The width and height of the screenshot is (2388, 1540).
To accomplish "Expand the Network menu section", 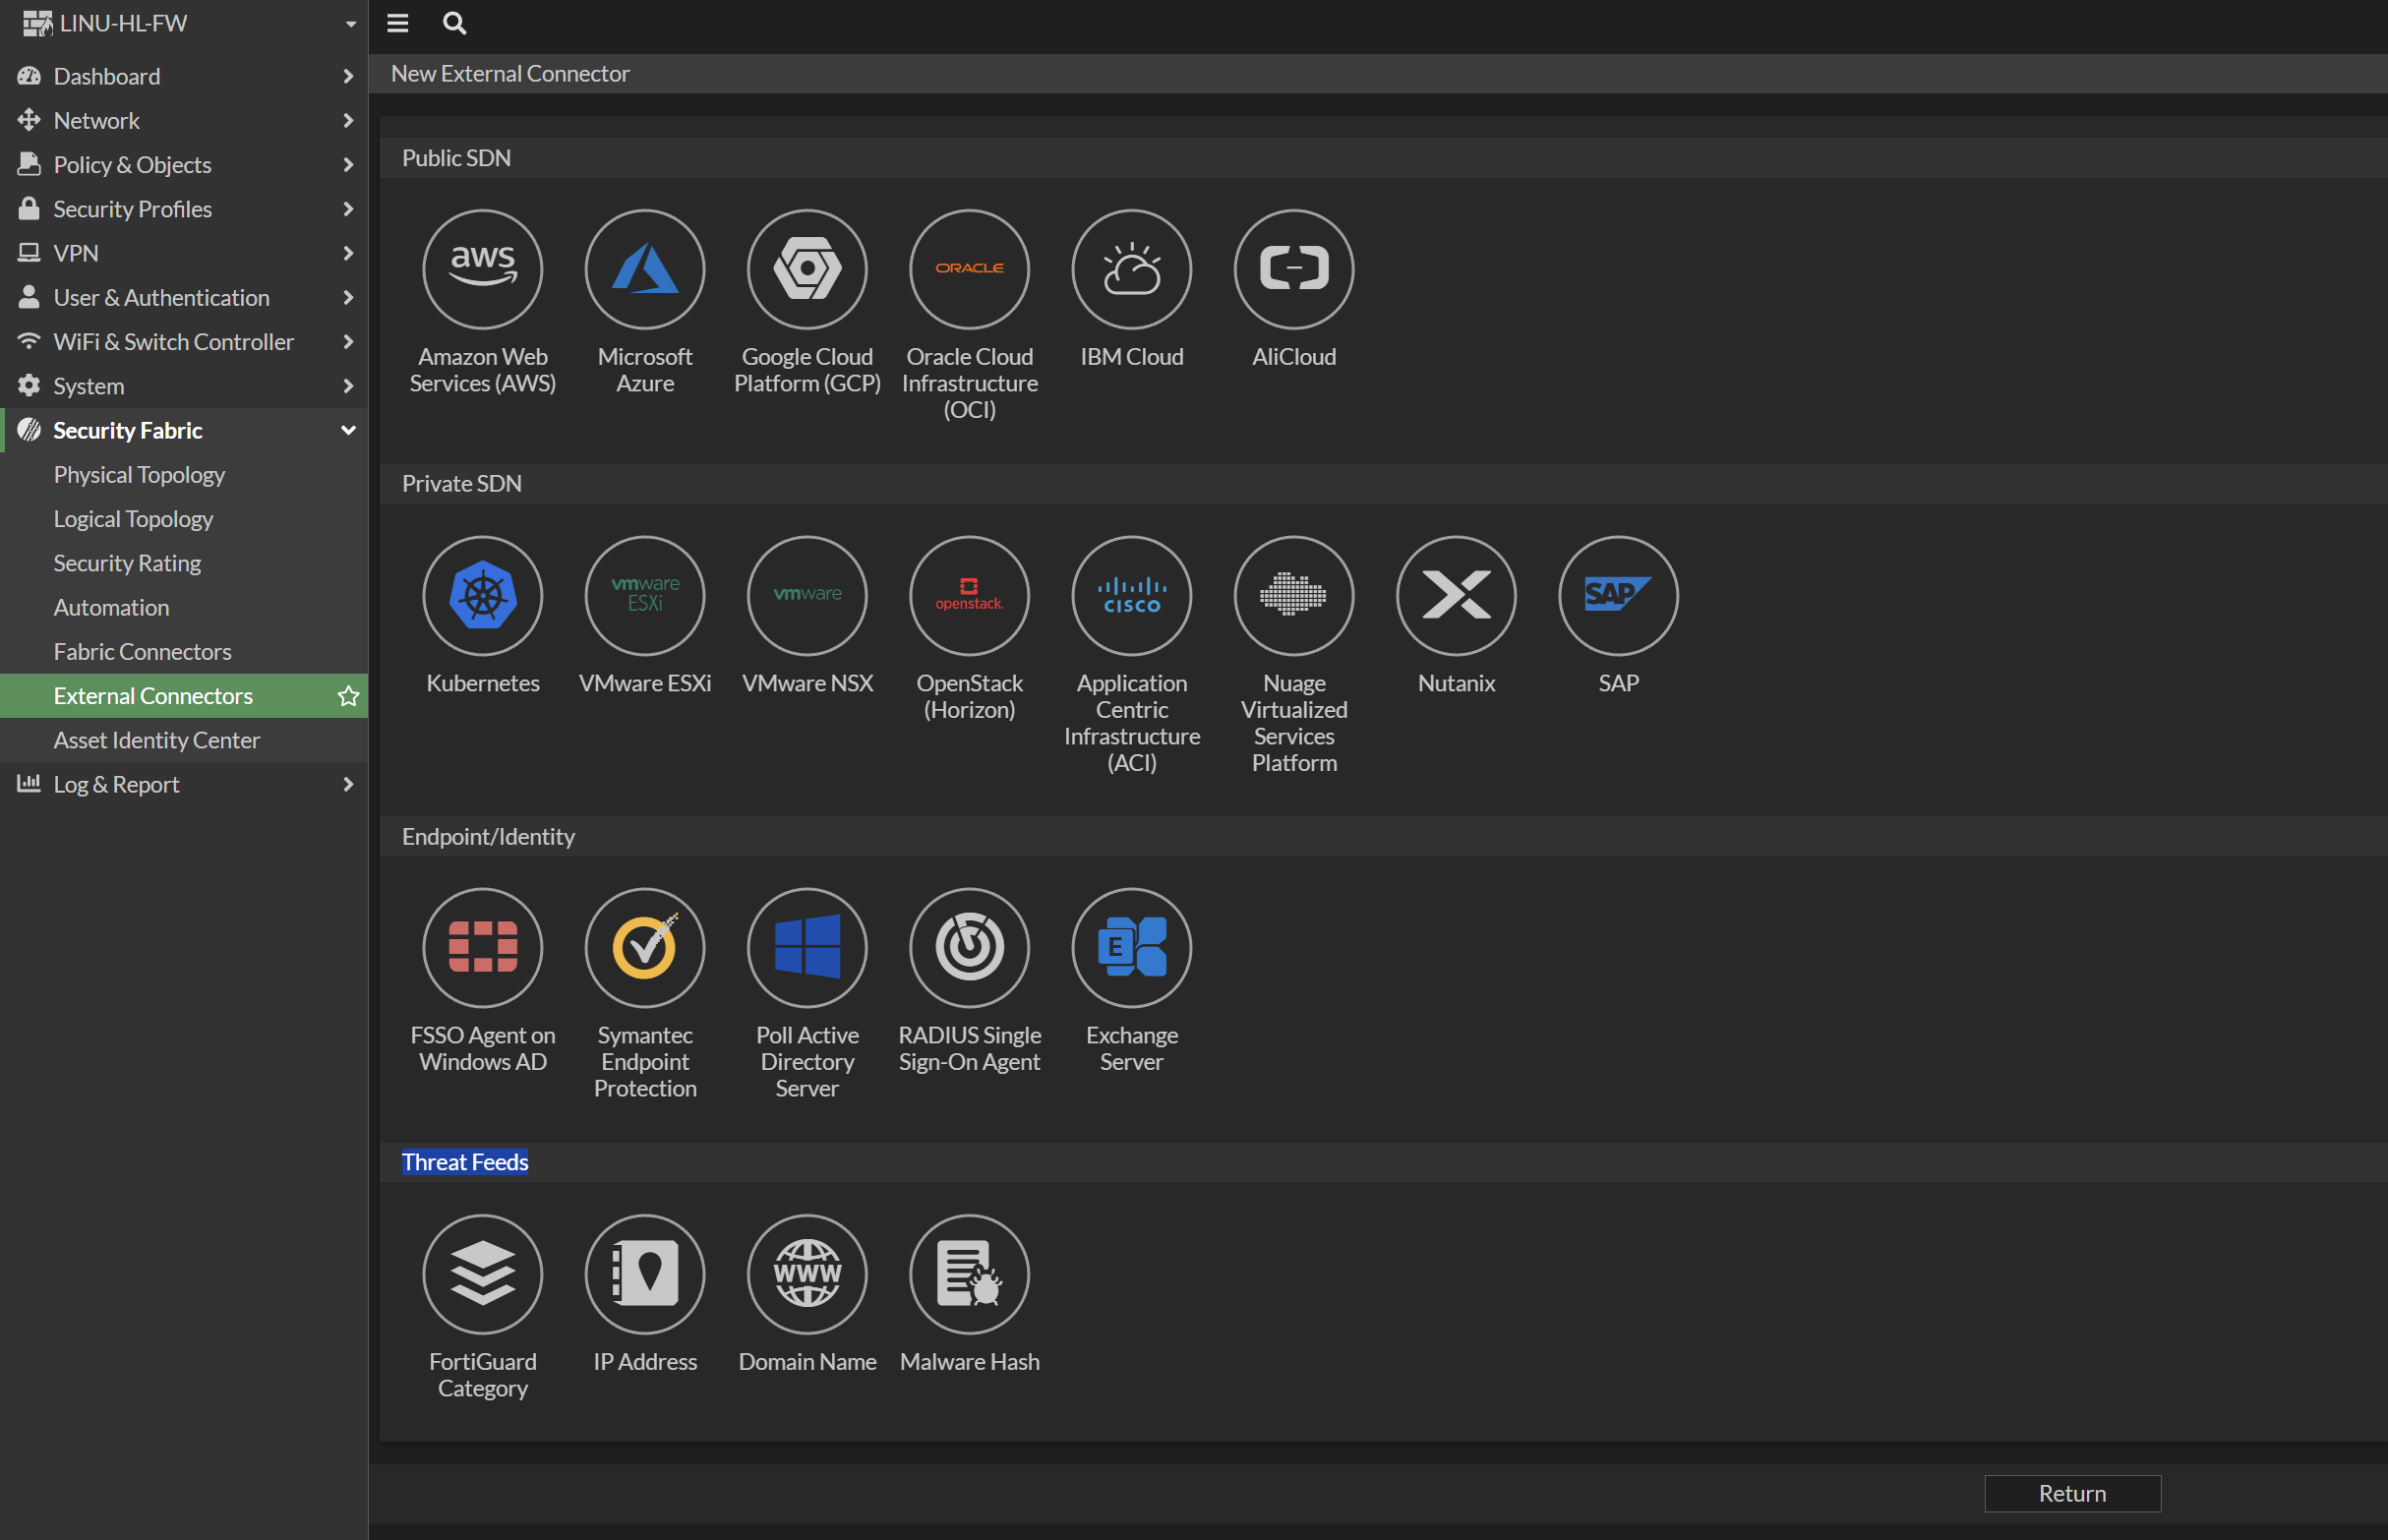I will point(184,120).
